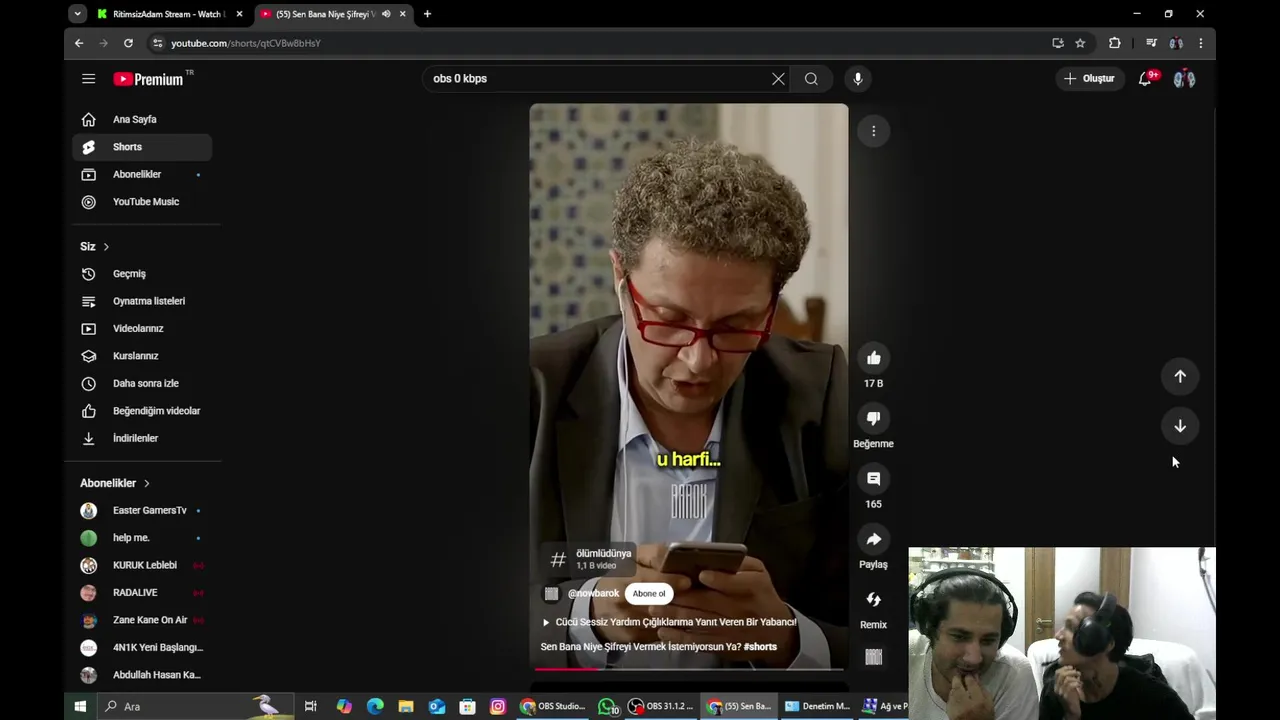Screen dimensions: 1280x720
Task: Open YouTube Music from the sidebar
Action: (x=142, y=202)
